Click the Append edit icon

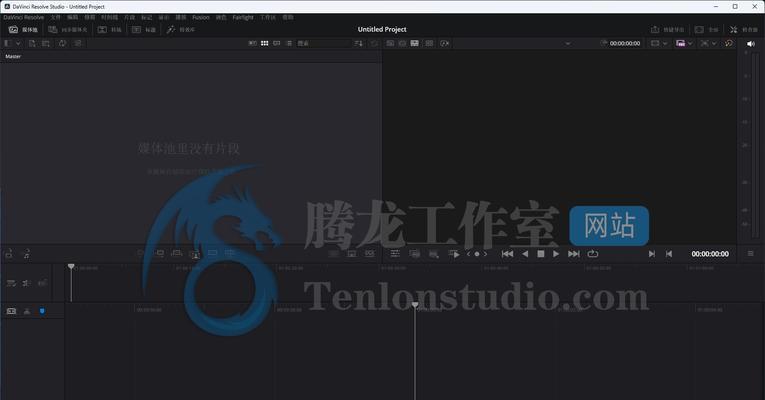(159, 253)
